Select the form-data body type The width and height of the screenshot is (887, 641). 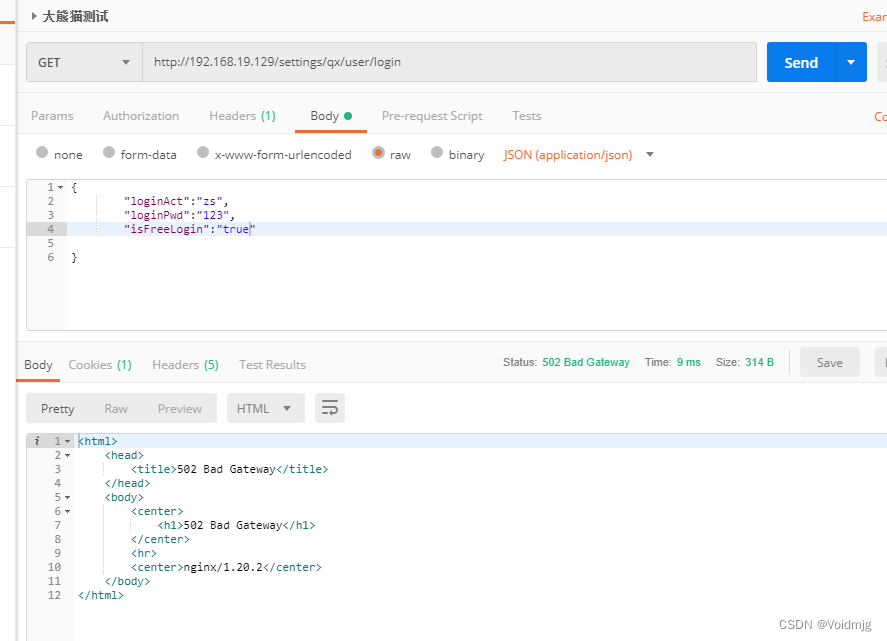pos(109,152)
